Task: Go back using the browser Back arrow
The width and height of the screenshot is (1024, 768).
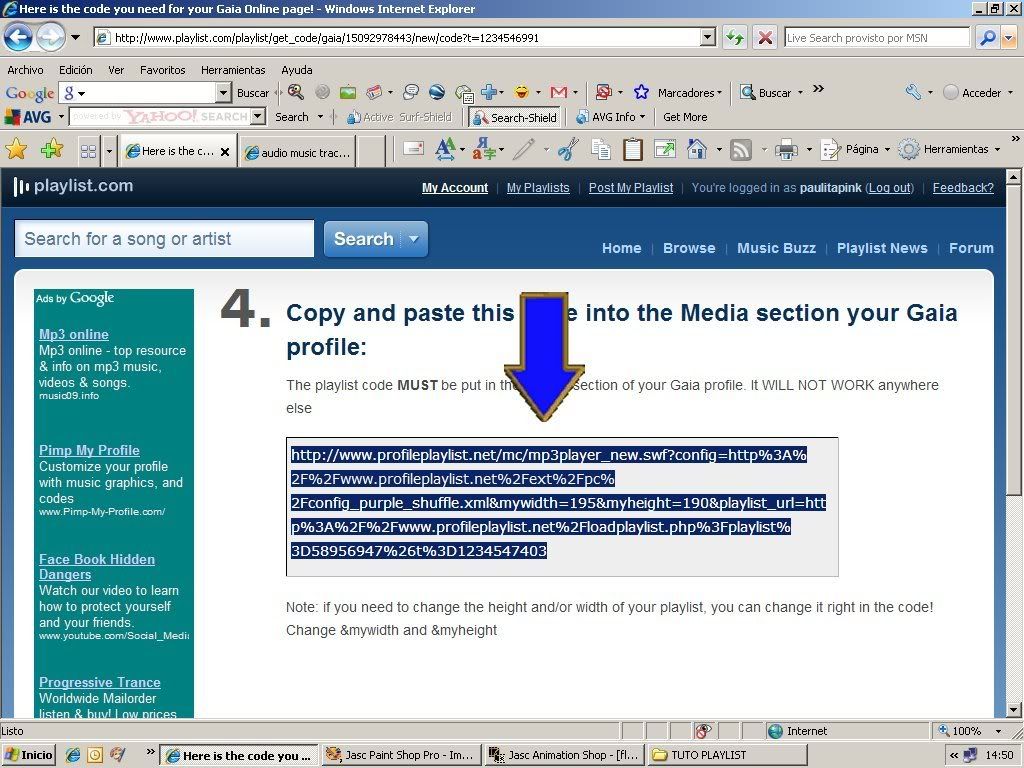Action: (18, 37)
